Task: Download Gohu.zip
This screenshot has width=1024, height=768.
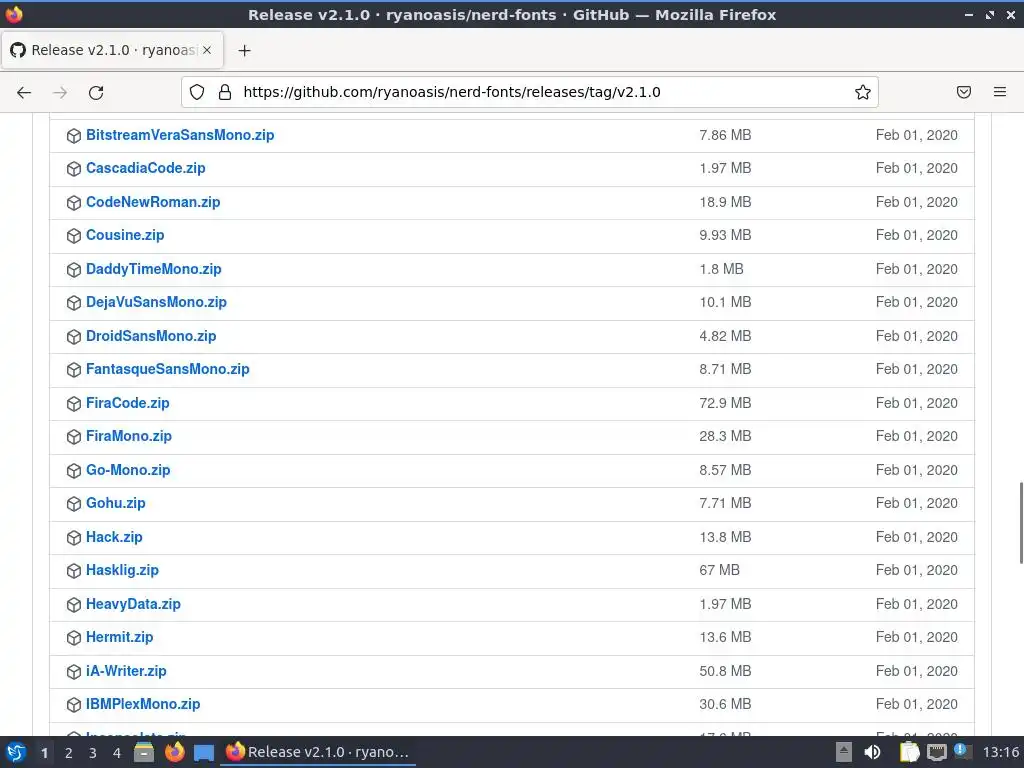Action: click(x=116, y=504)
